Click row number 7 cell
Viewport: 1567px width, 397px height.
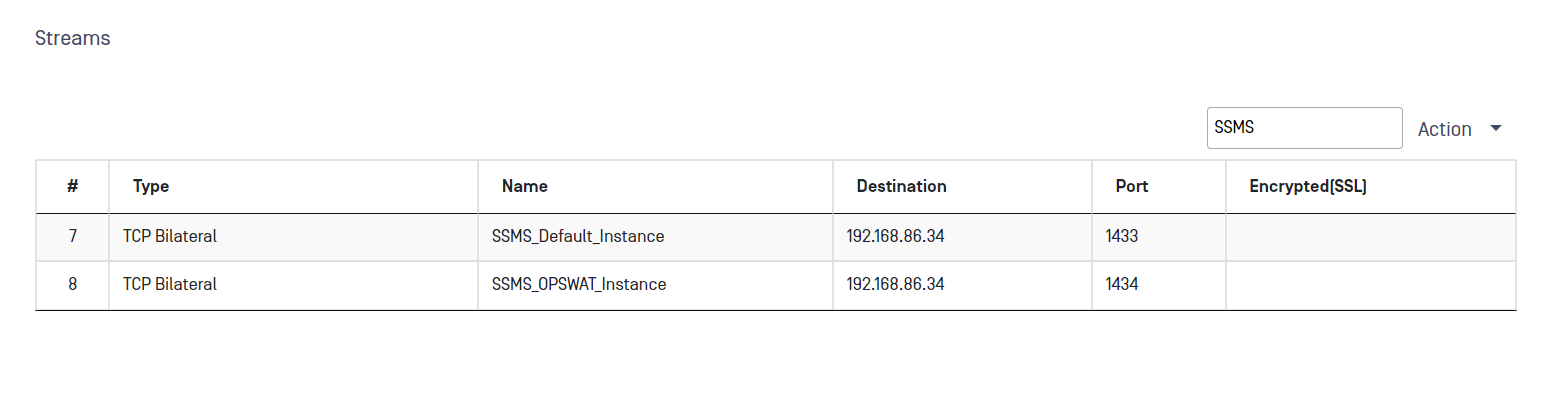click(73, 237)
